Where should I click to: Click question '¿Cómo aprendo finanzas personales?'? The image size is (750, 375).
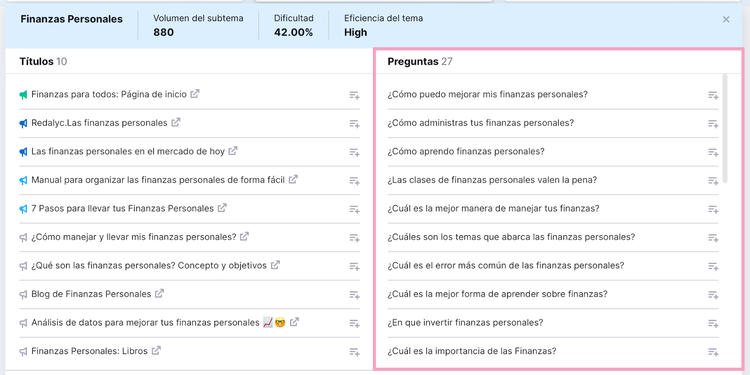[466, 152]
